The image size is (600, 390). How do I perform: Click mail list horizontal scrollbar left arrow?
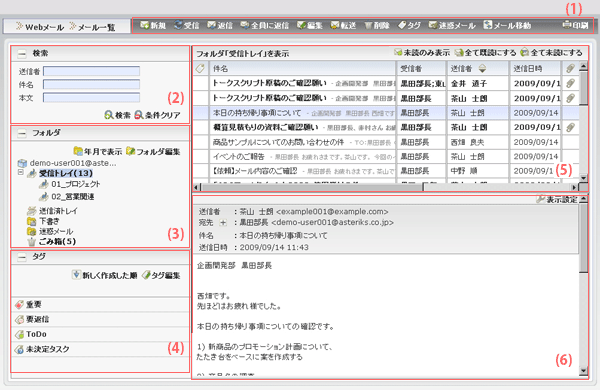click(x=197, y=187)
